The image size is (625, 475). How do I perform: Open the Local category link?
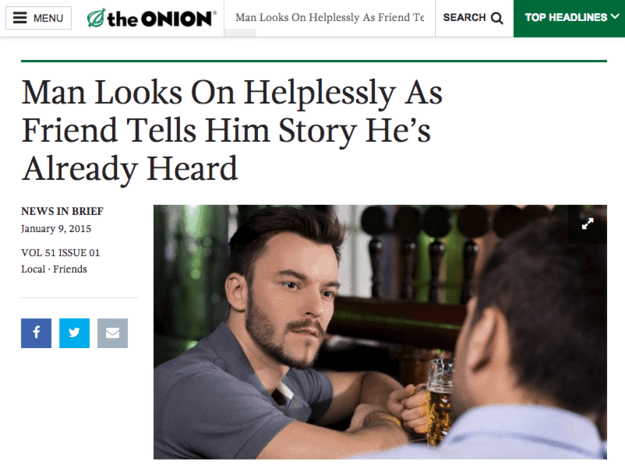click(33, 269)
